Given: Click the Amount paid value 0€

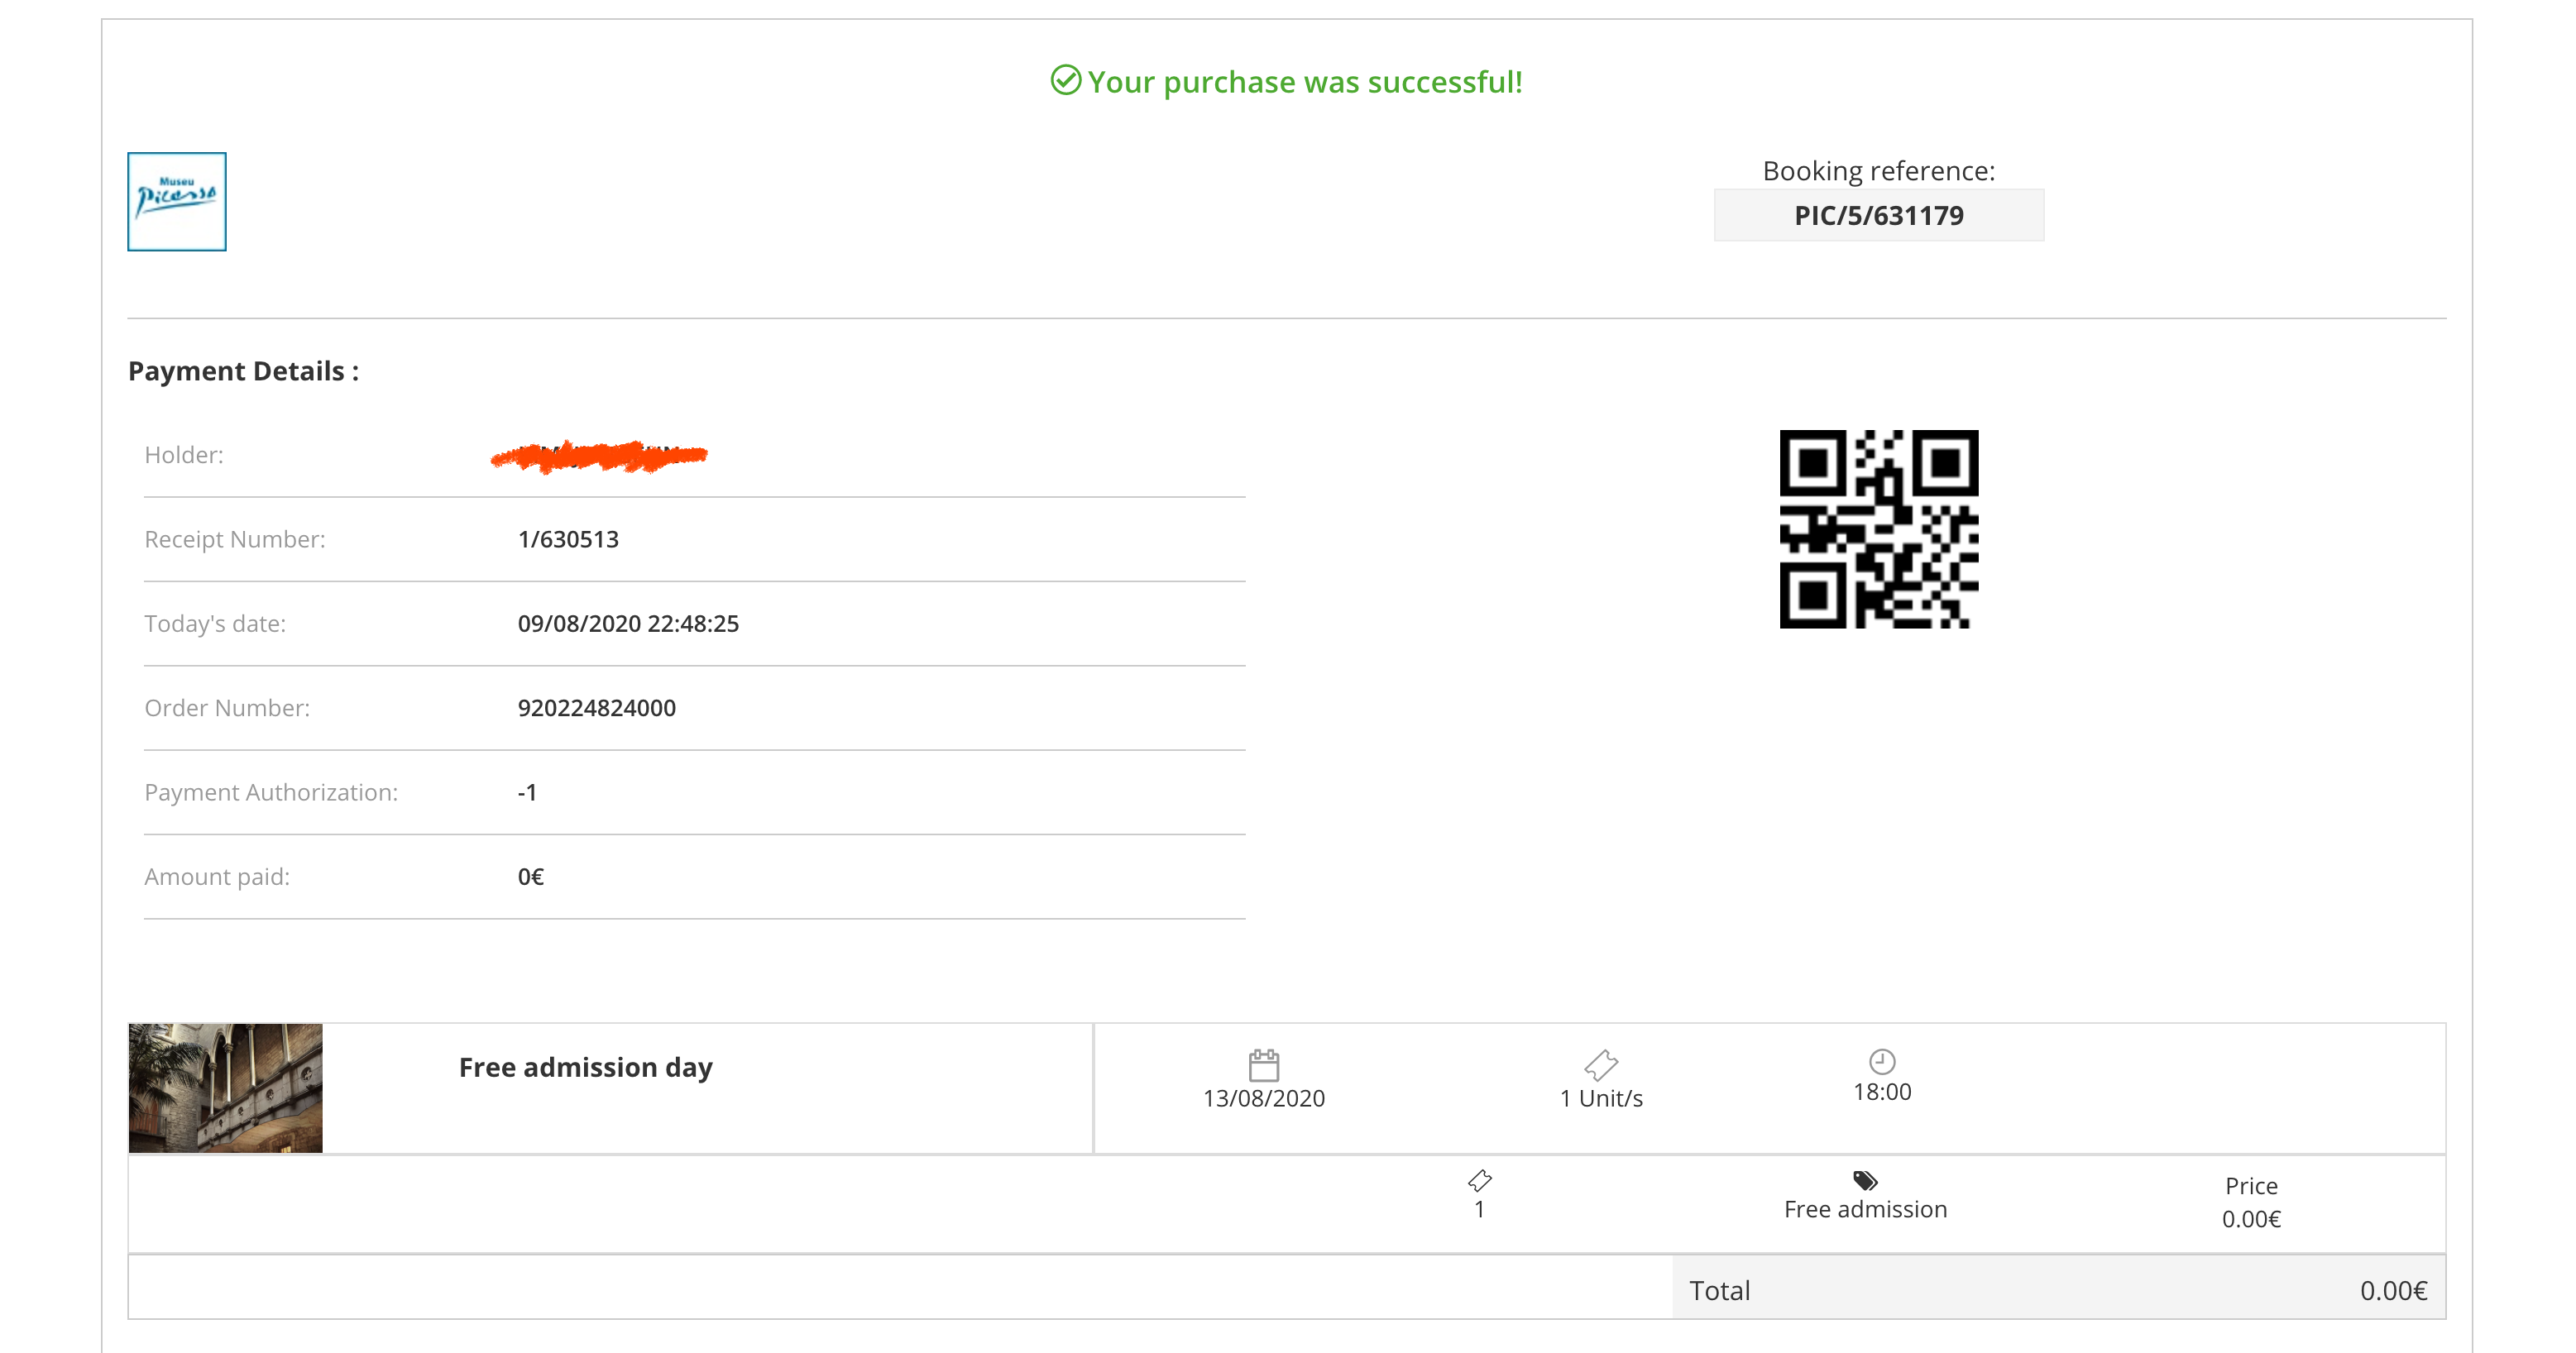Looking at the screenshot, I should tap(531, 876).
